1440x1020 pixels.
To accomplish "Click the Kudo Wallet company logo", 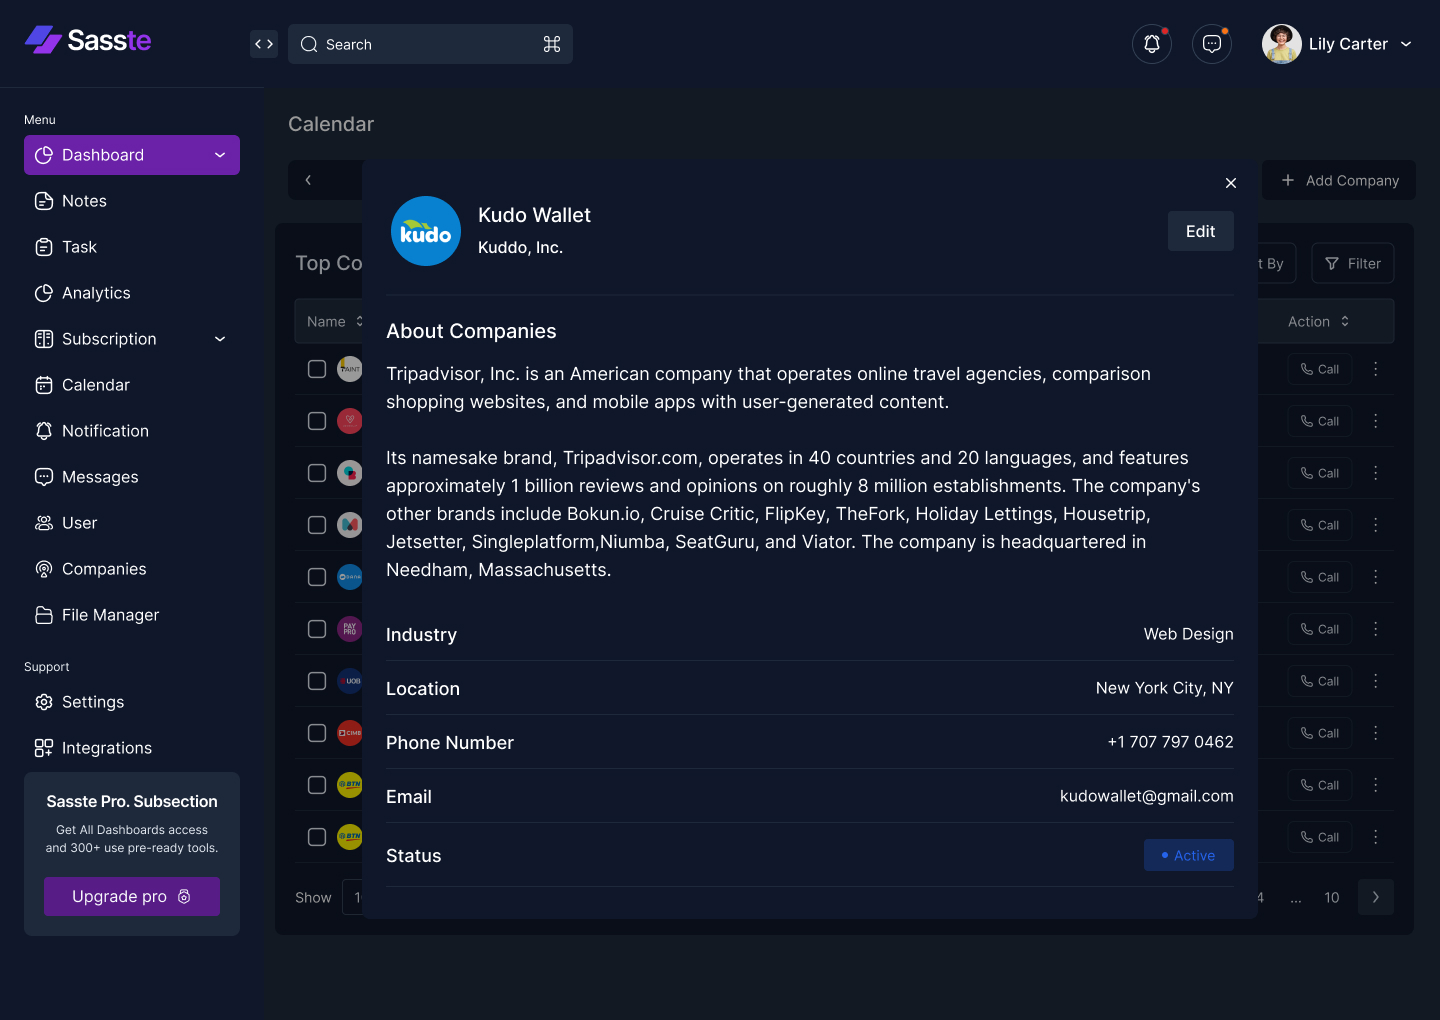I will click(x=426, y=231).
